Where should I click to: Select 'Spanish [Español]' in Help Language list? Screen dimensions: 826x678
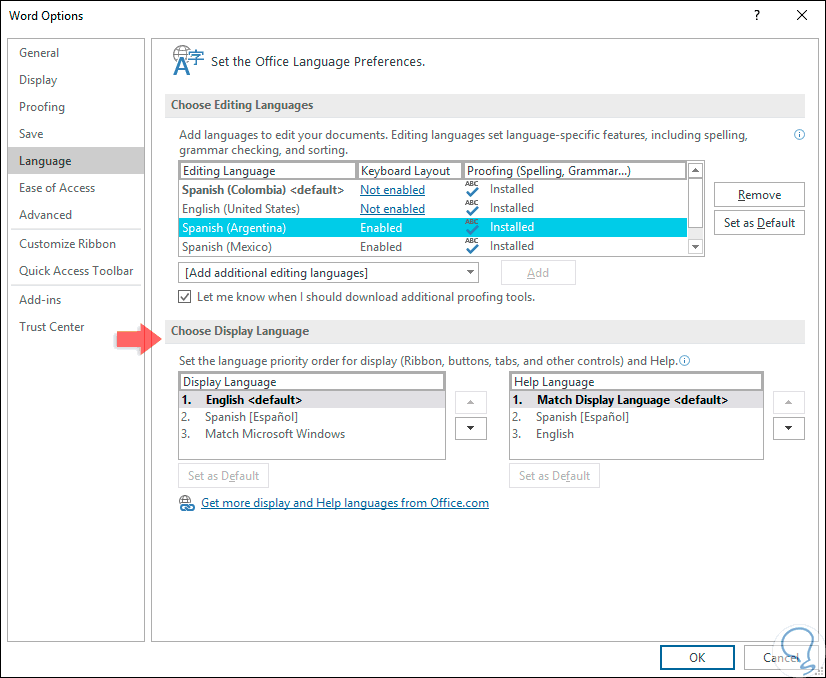(636, 417)
